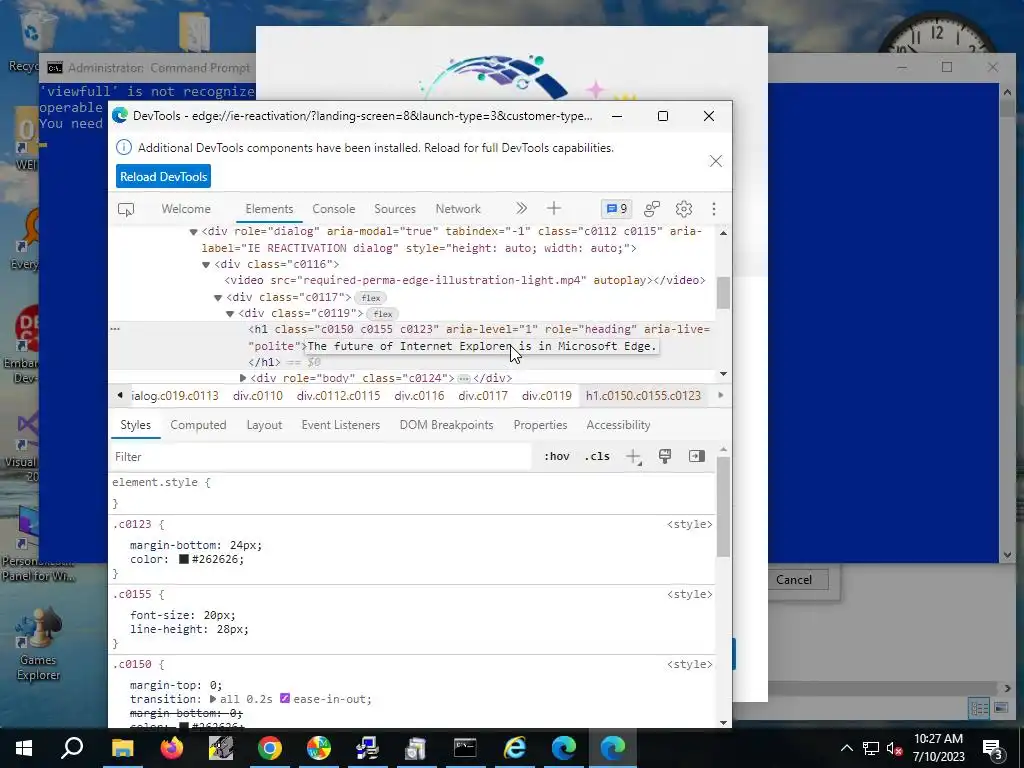Open the Properties pane tab
The image size is (1024, 768).
pos(540,425)
